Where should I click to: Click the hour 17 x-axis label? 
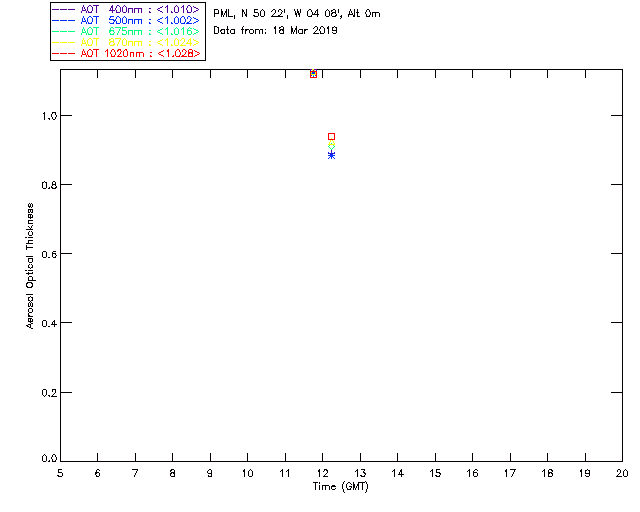510,473
